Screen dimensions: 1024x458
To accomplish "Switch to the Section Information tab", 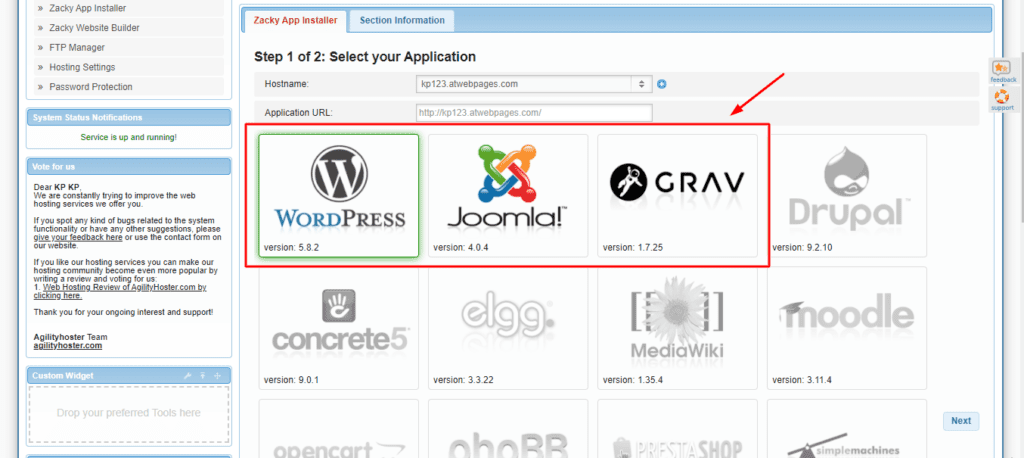I will point(402,20).
